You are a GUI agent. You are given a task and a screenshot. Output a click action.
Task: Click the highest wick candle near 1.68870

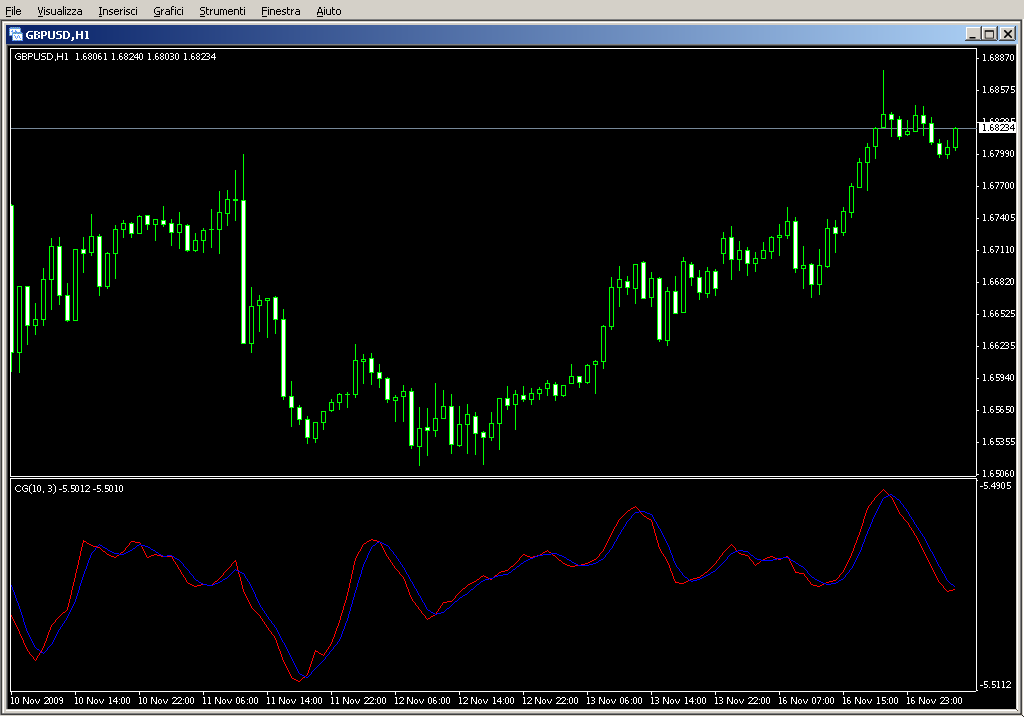click(884, 99)
